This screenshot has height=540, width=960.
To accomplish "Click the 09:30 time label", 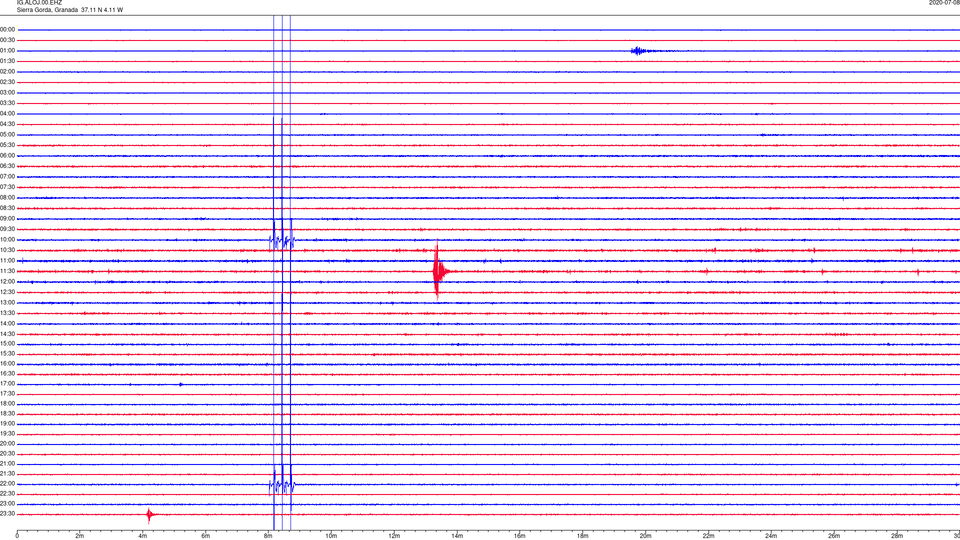I will click(x=8, y=229).
